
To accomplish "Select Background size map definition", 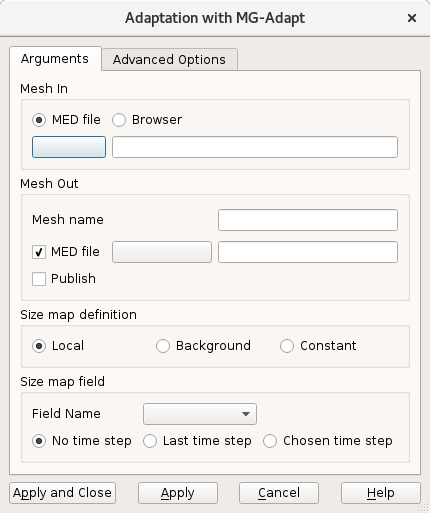I will [x=163, y=346].
